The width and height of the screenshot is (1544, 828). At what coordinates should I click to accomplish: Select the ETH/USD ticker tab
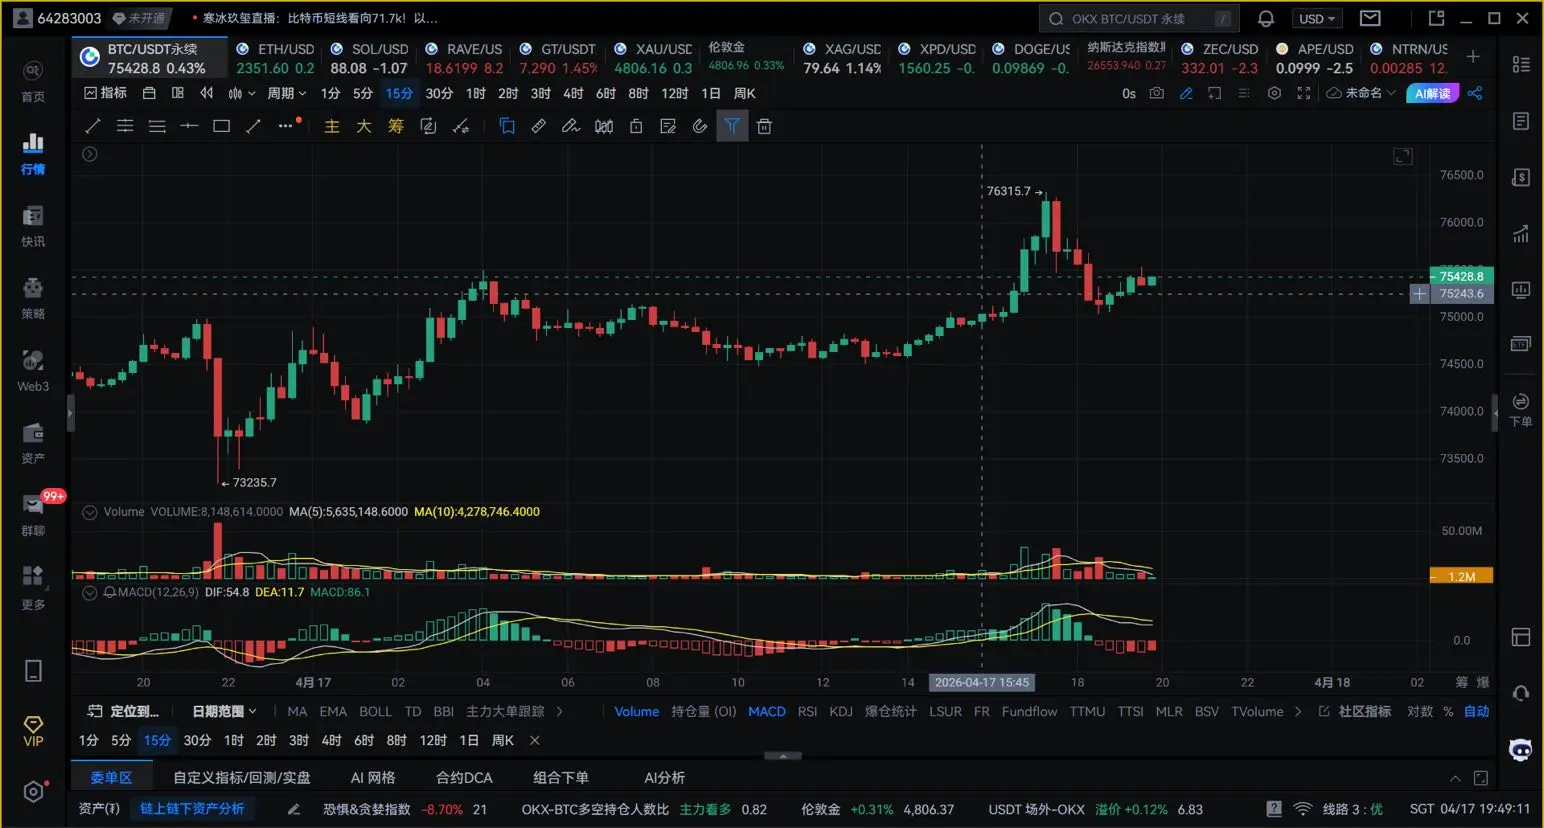(x=275, y=58)
